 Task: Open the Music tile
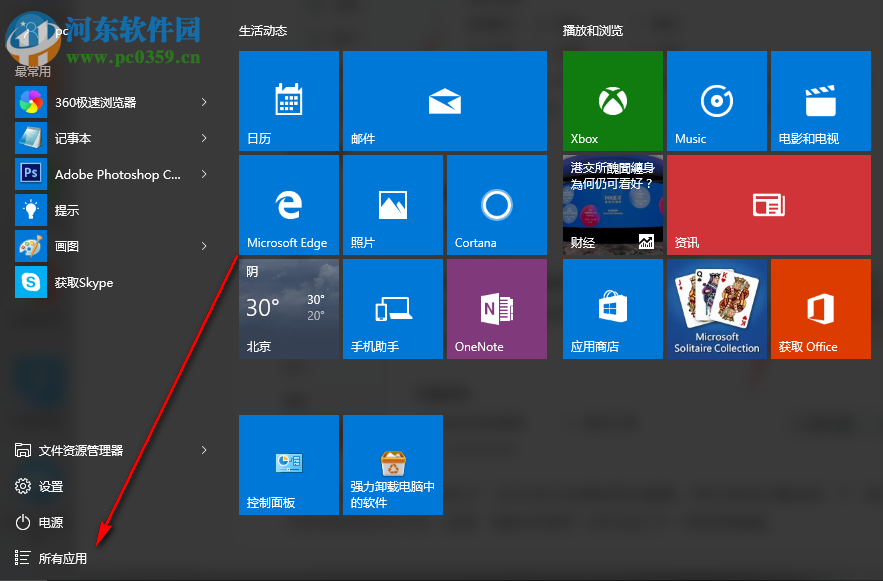click(x=717, y=101)
